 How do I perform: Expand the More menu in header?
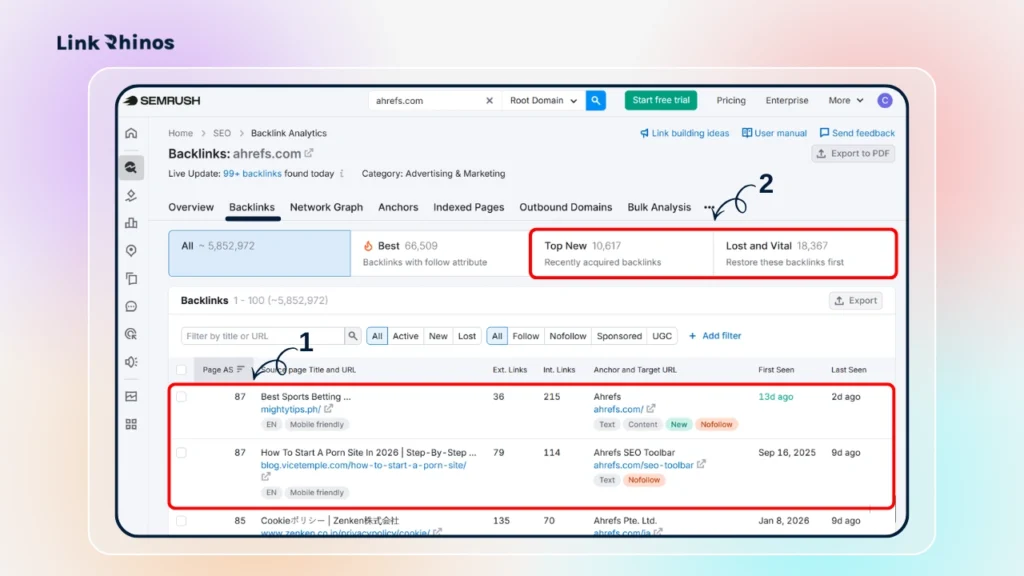tap(846, 101)
